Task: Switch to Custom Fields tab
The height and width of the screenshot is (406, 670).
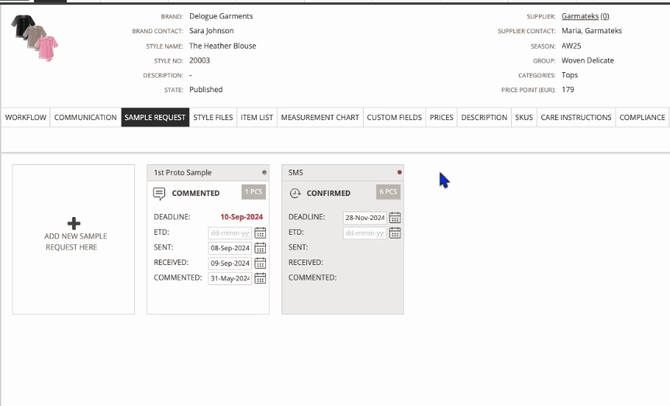Action: pyautogui.click(x=394, y=118)
